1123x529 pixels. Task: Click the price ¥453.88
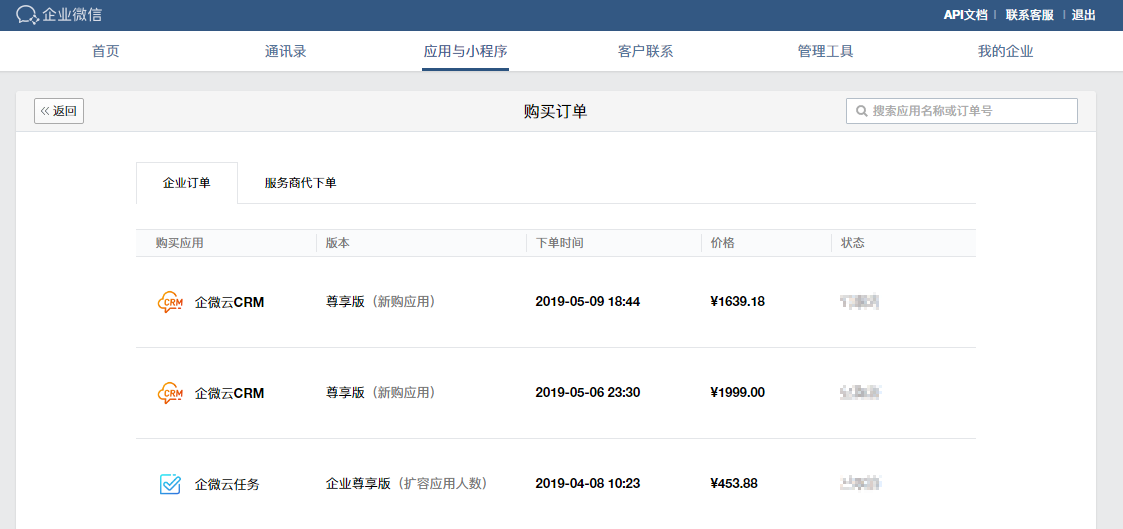click(x=733, y=484)
